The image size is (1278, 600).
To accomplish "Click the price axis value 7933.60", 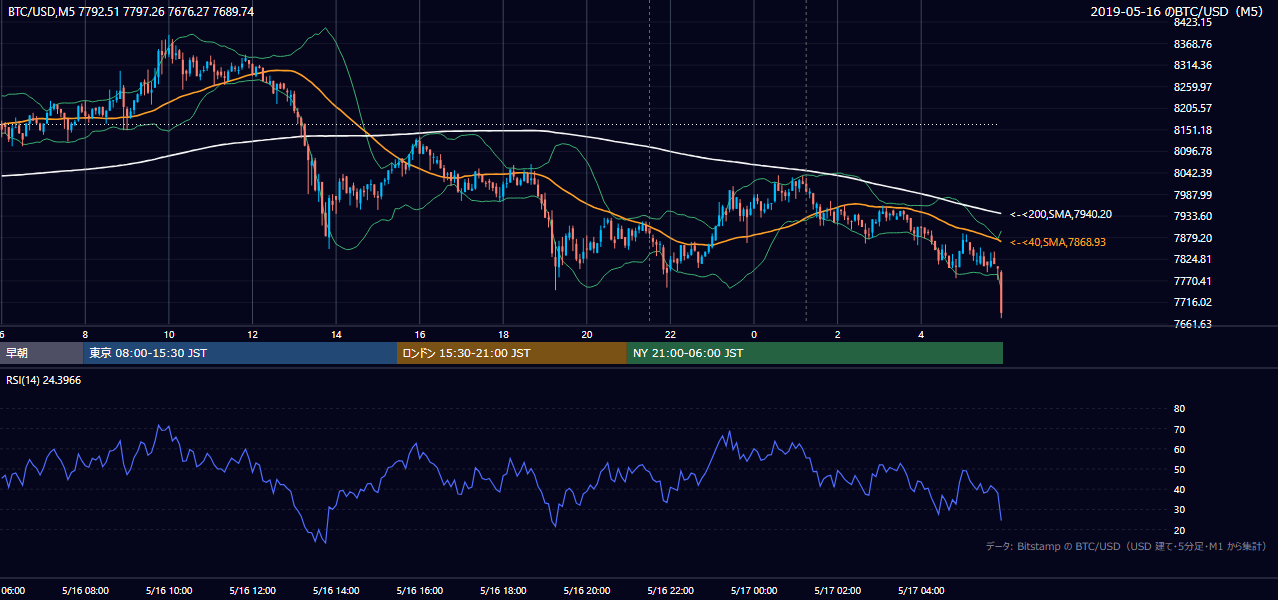I will tap(1193, 216).
